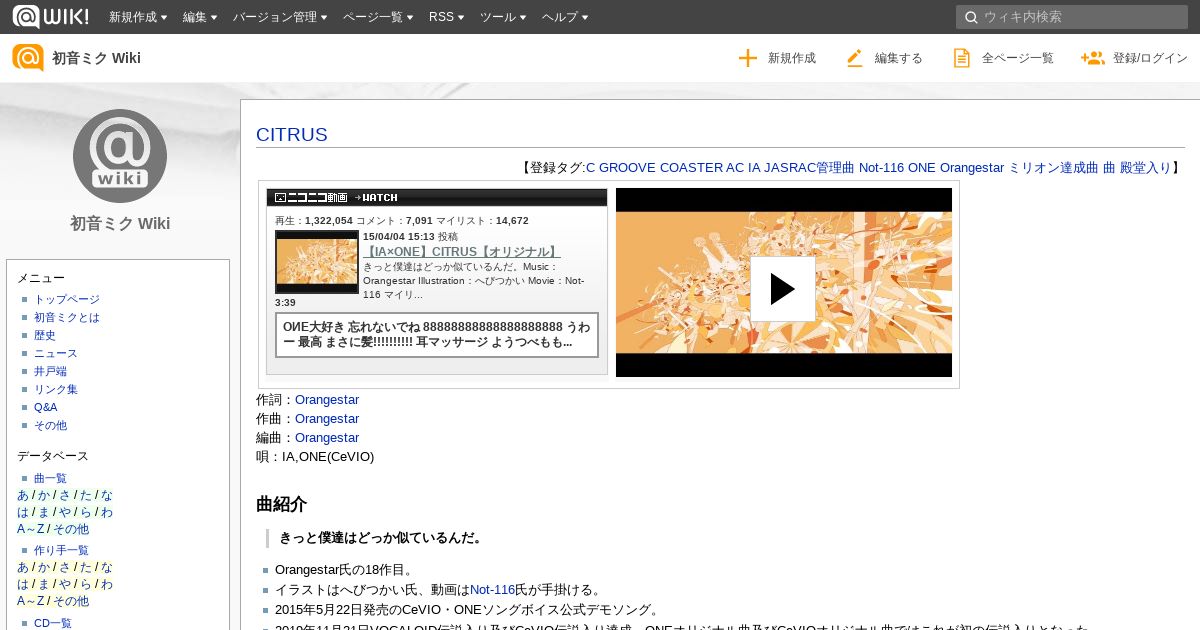This screenshot has width=1200, height=630.
Task: Click the Niconico video thumbnail image
Action: tap(317, 262)
